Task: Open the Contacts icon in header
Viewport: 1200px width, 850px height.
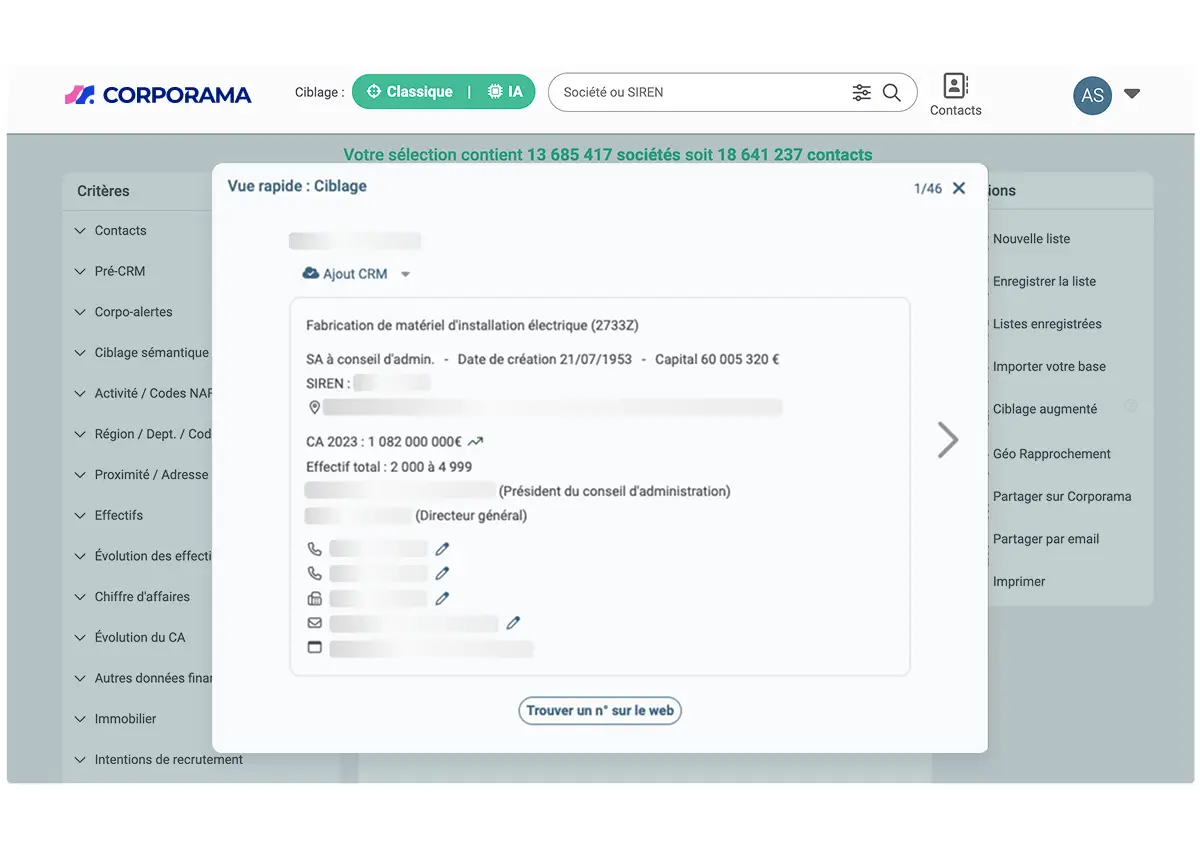Action: [x=956, y=95]
